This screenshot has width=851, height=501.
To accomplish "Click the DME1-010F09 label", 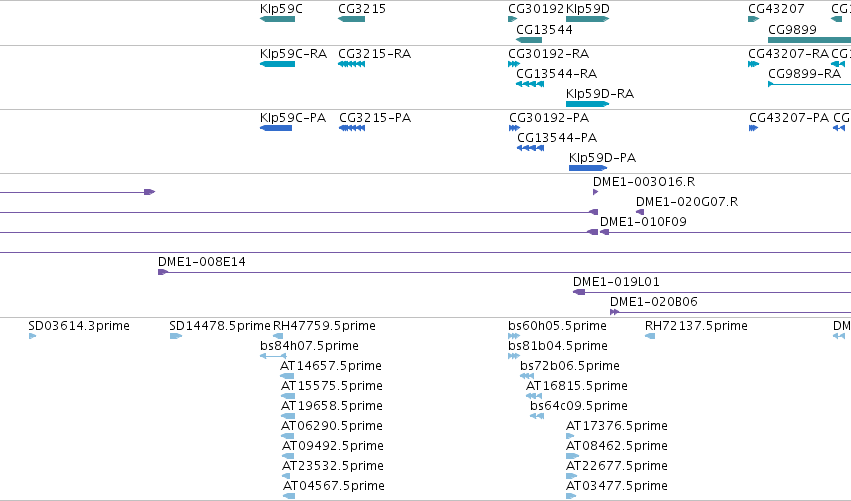I will [643, 222].
